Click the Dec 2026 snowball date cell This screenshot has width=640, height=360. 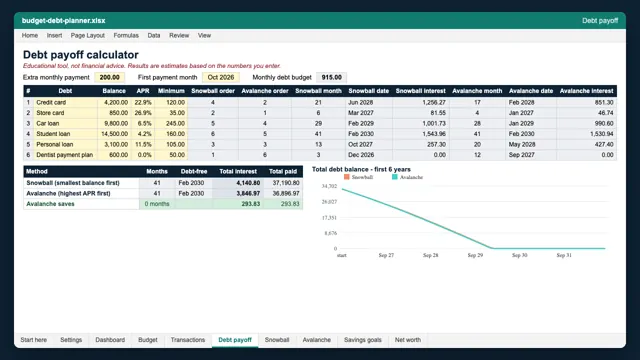coord(369,155)
